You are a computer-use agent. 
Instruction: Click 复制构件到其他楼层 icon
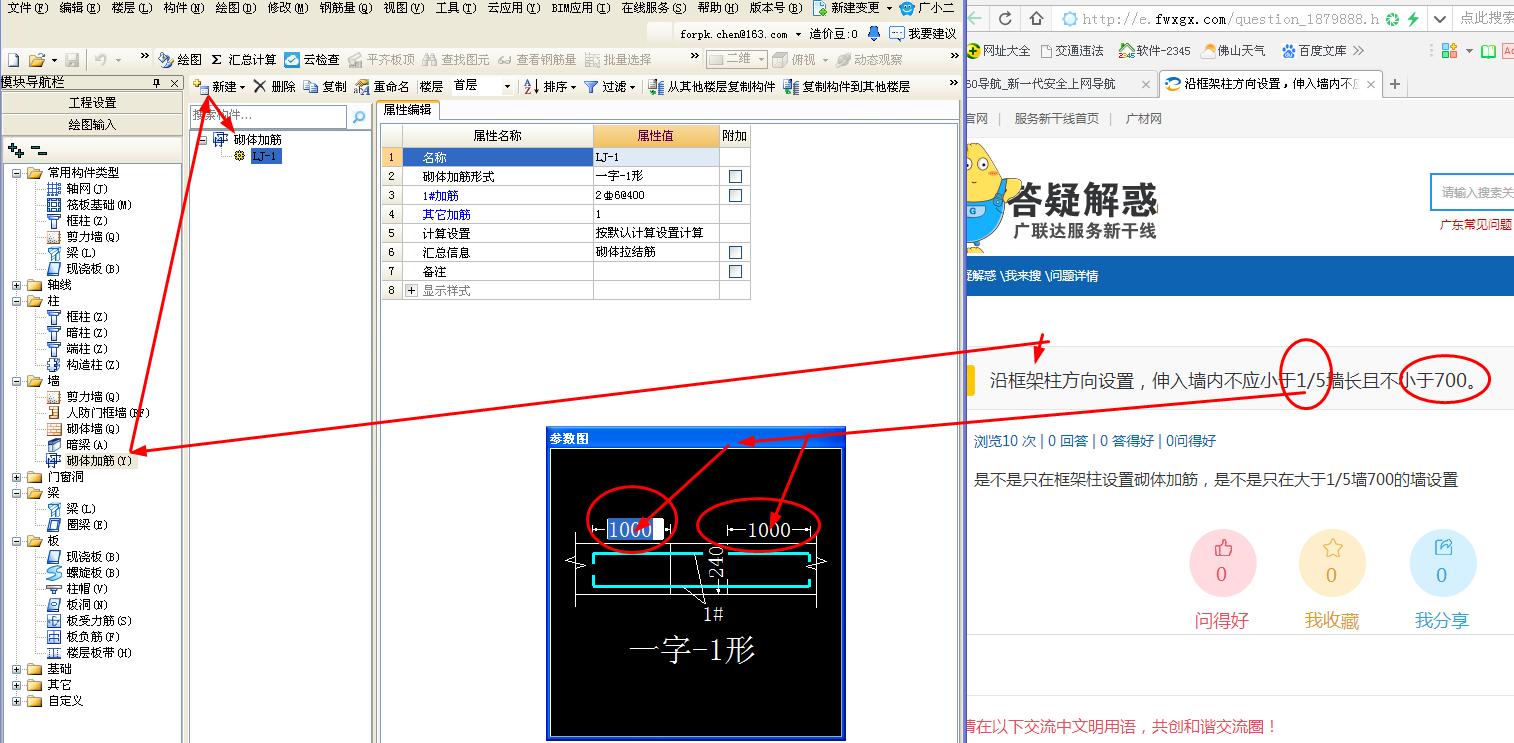coord(791,87)
